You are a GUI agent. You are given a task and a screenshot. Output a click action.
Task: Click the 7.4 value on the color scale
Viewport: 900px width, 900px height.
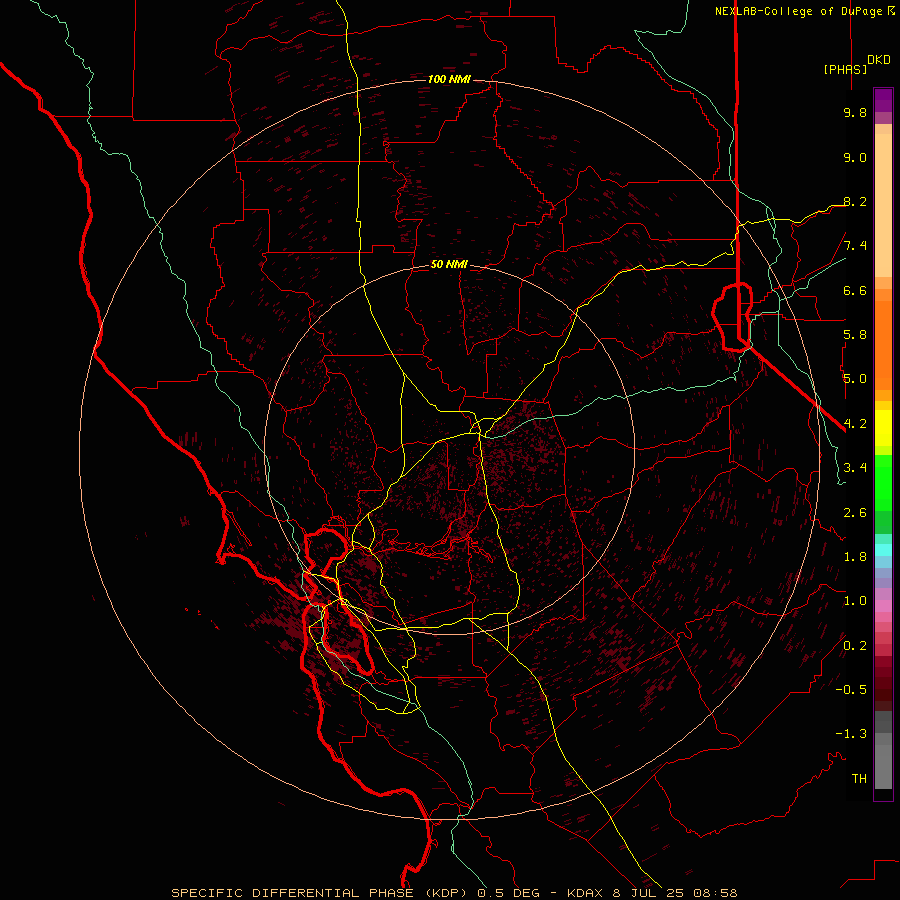855,246
